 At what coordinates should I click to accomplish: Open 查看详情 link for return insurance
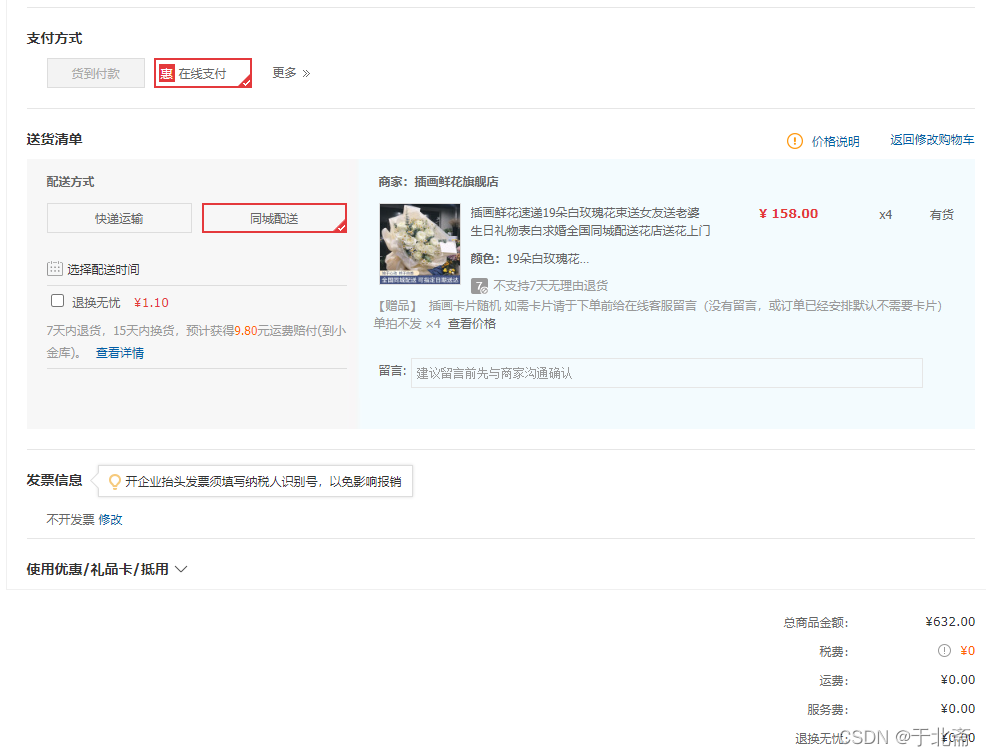(119, 353)
